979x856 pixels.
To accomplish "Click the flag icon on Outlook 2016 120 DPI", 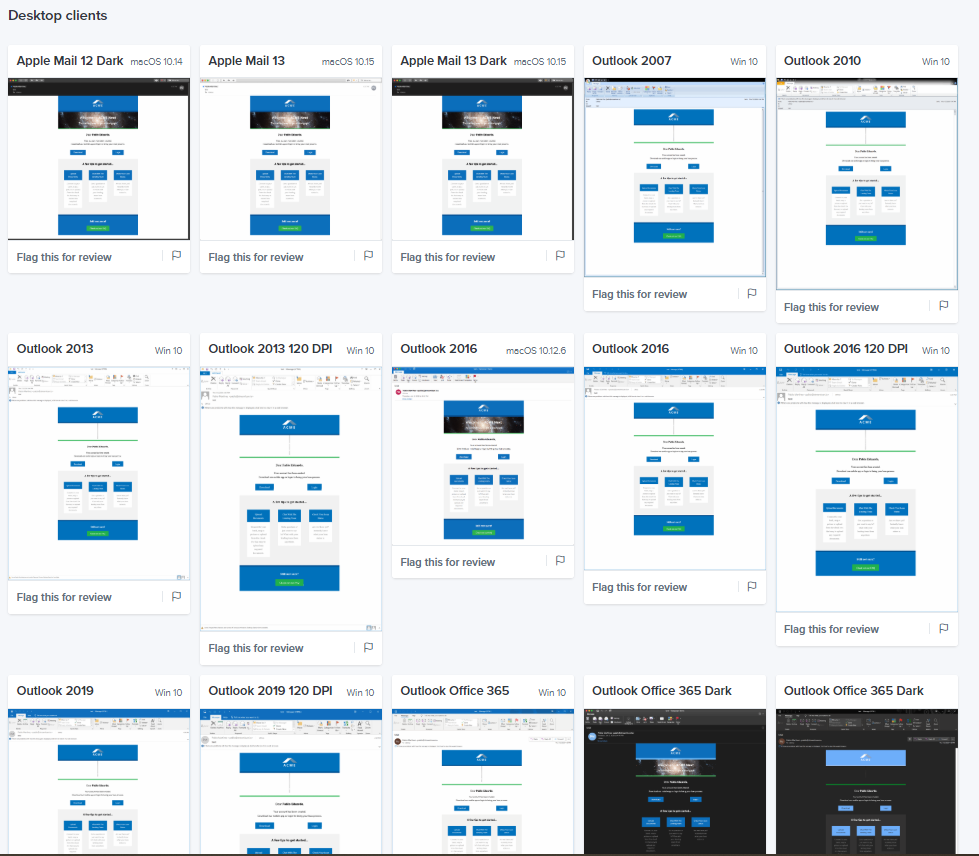I will tap(943, 629).
